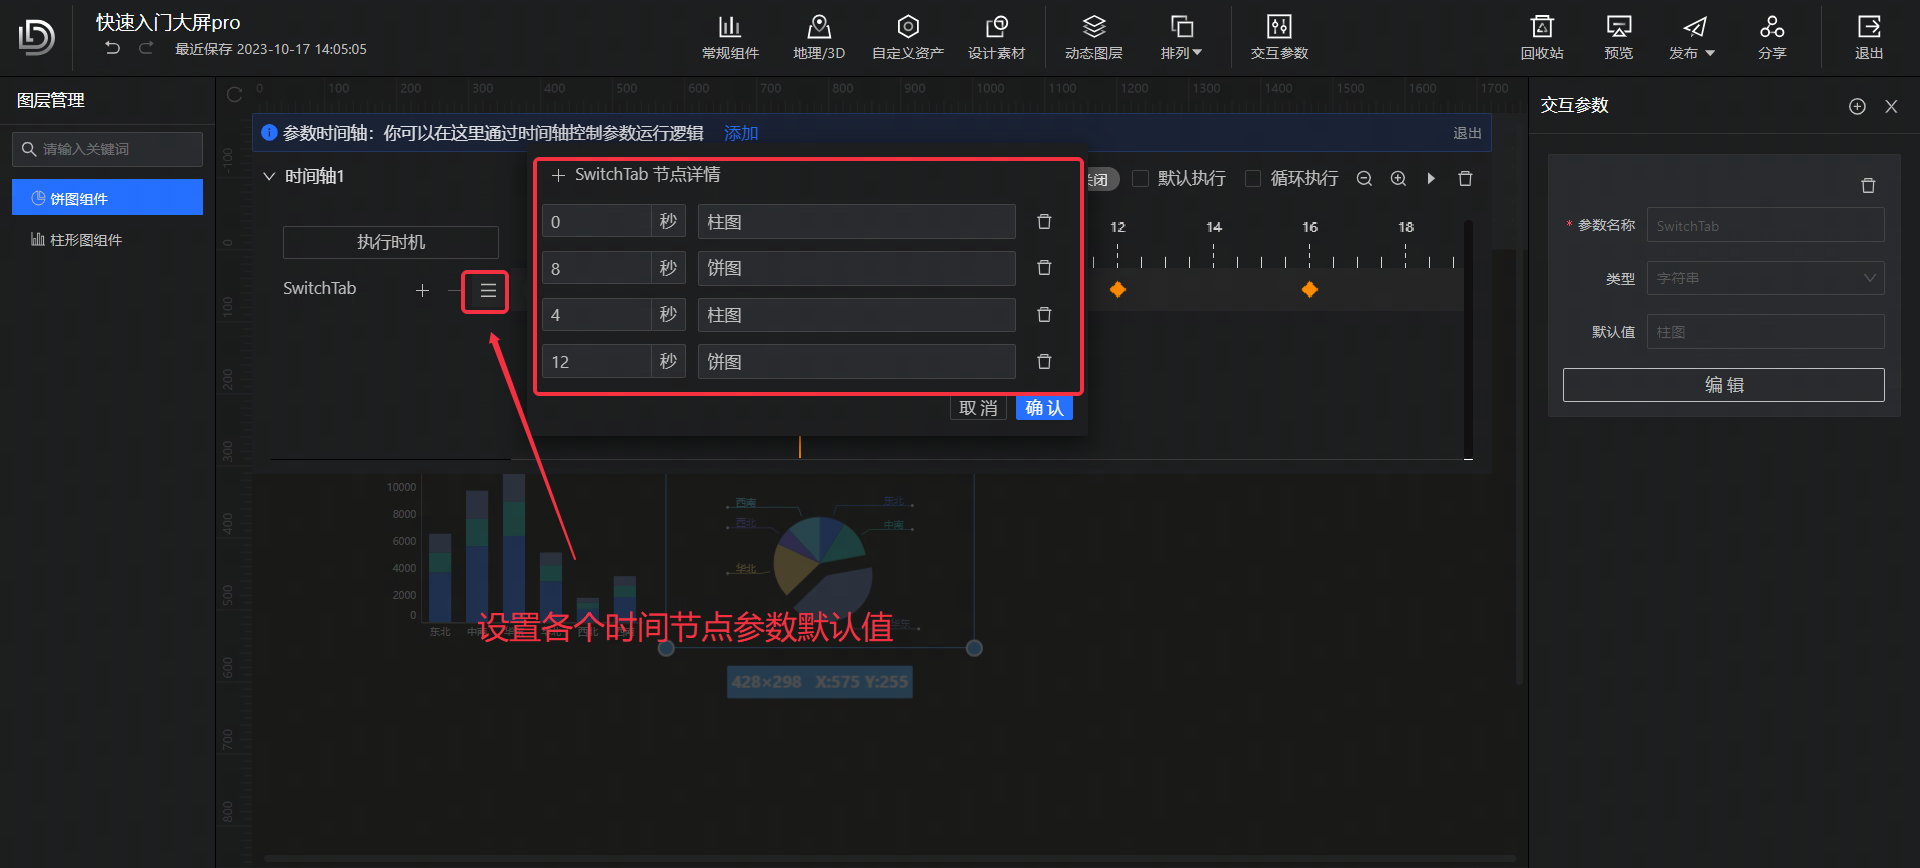Click the 预览 preview icon

coord(1618,37)
